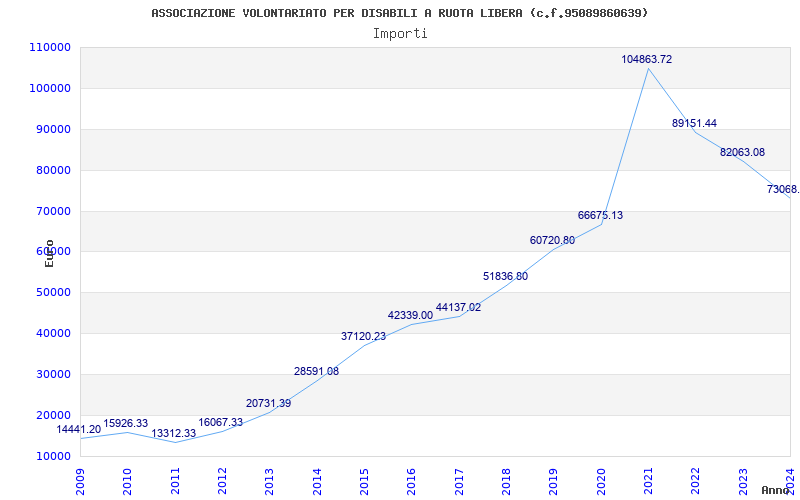Image resolution: width=800 pixels, height=500 pixels.
Task: Click the 2014 x-axis year label
Action: click(317, 482)
